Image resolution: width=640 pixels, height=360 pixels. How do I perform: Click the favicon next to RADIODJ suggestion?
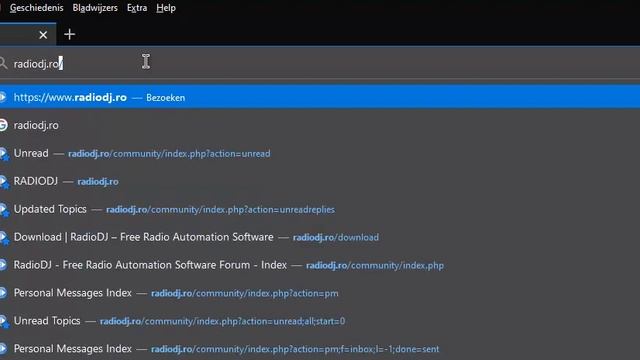pos(4,182)
